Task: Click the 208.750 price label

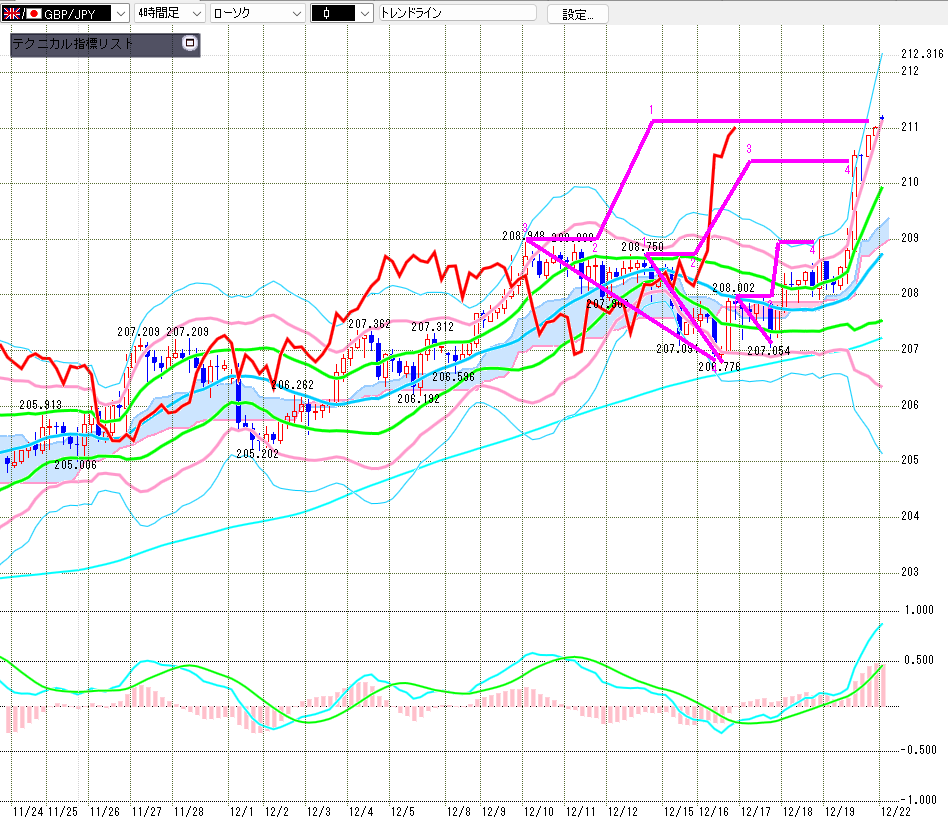Action: [641, 246]
